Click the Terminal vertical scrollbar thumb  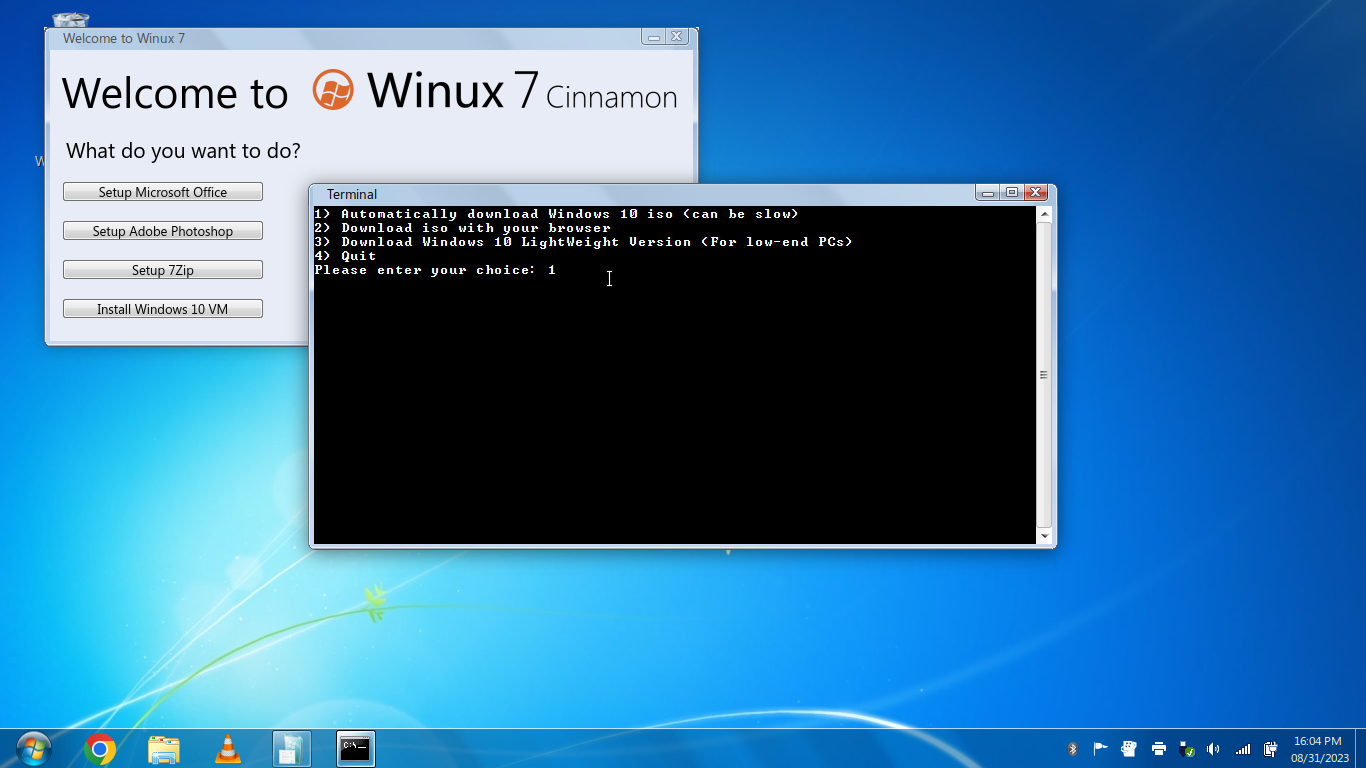(x=1045, y=375)
